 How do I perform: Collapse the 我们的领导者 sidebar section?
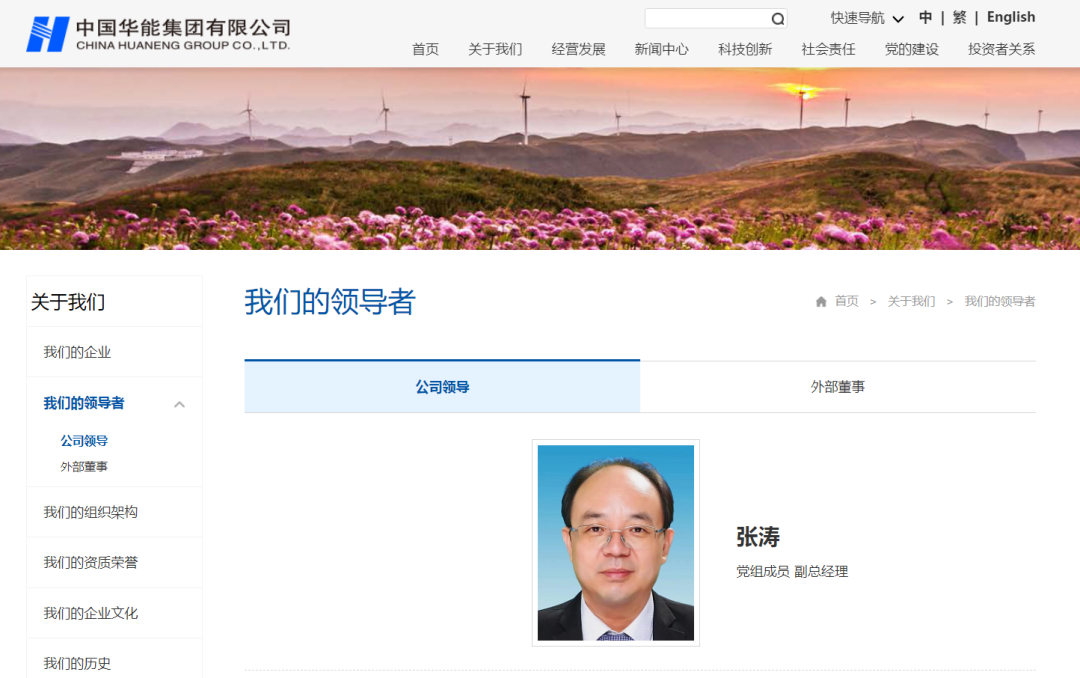point(179,404)
